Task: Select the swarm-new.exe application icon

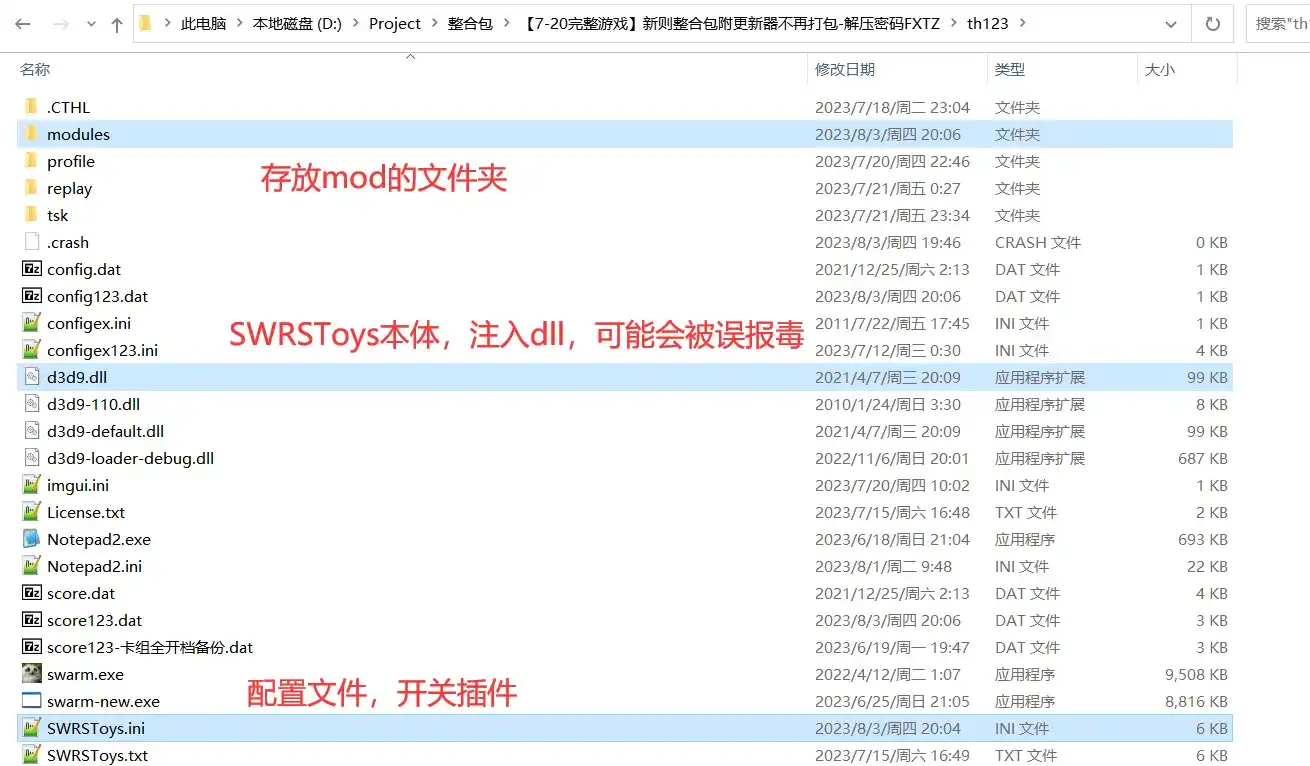Action: [31, 701]
